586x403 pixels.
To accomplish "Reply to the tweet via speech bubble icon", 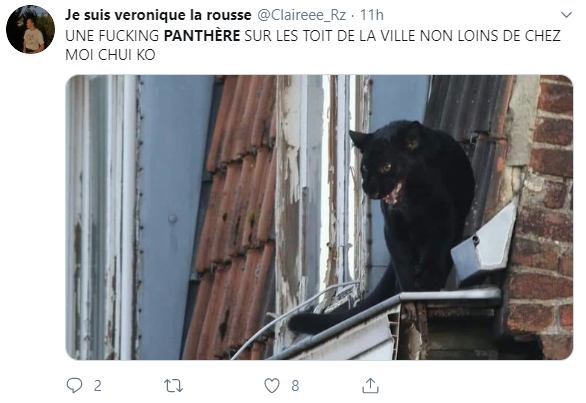I will click(74, 385).
